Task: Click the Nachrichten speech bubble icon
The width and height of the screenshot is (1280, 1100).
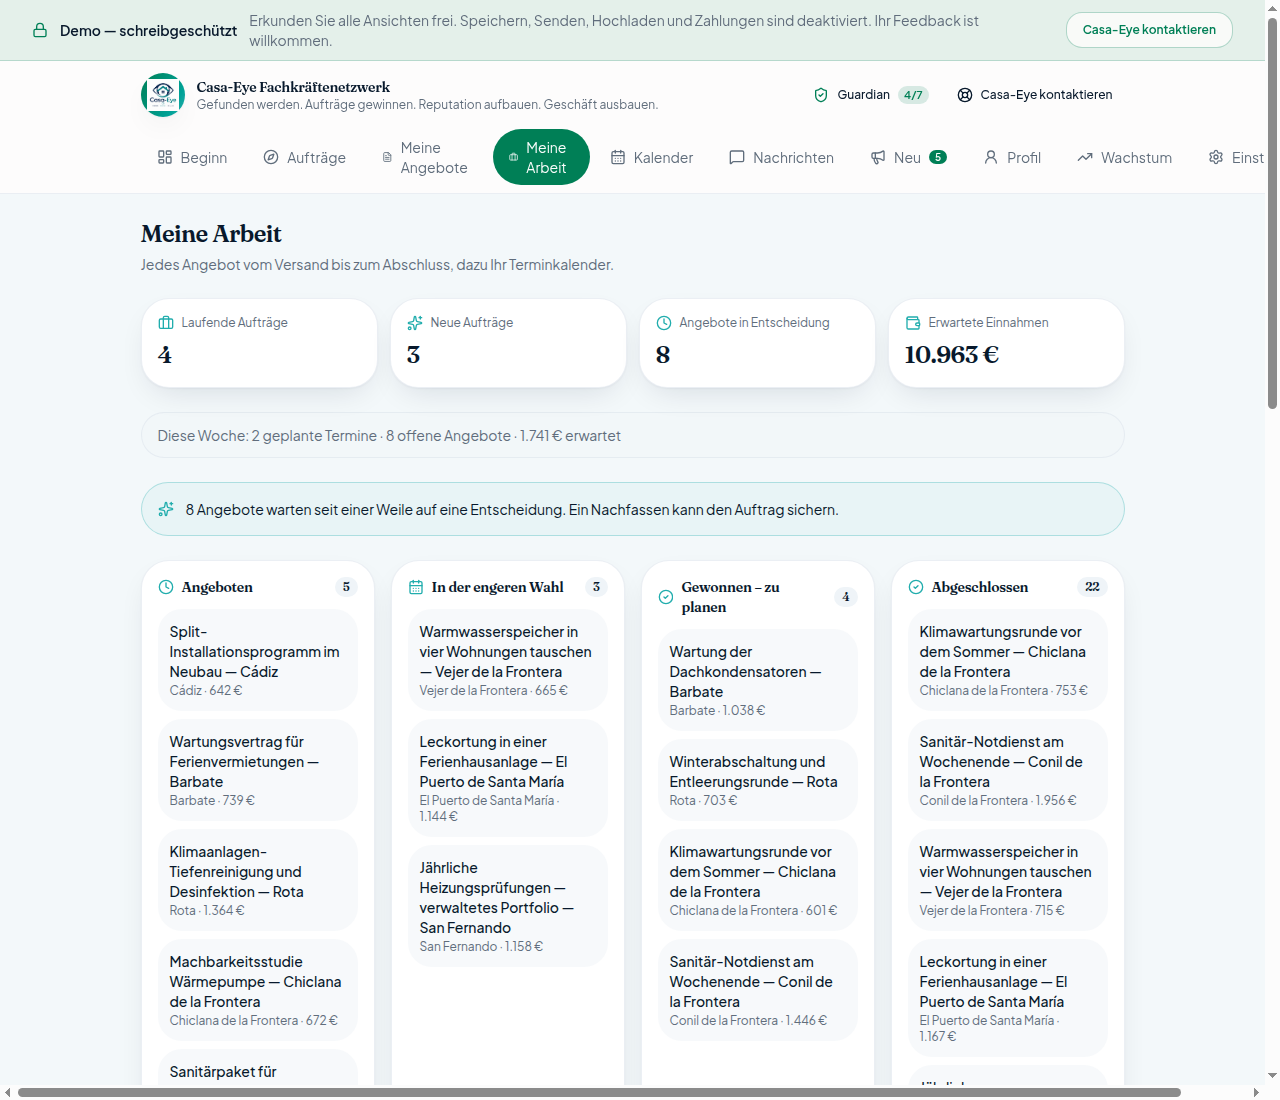Action: (x=737, y=157)
